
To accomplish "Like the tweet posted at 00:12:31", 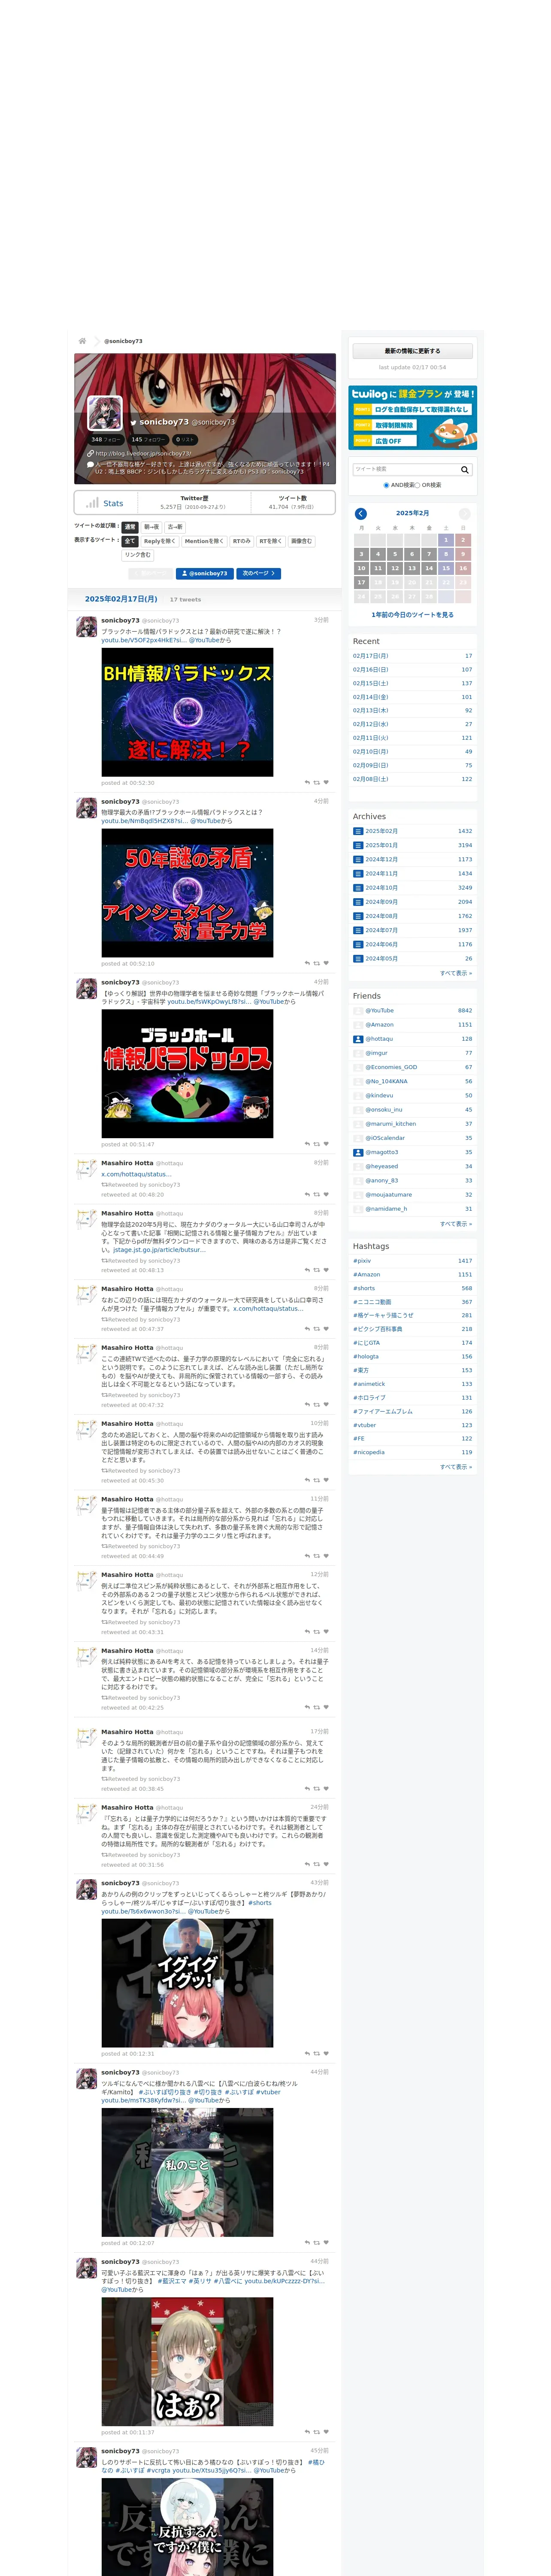I will 326,2054.
